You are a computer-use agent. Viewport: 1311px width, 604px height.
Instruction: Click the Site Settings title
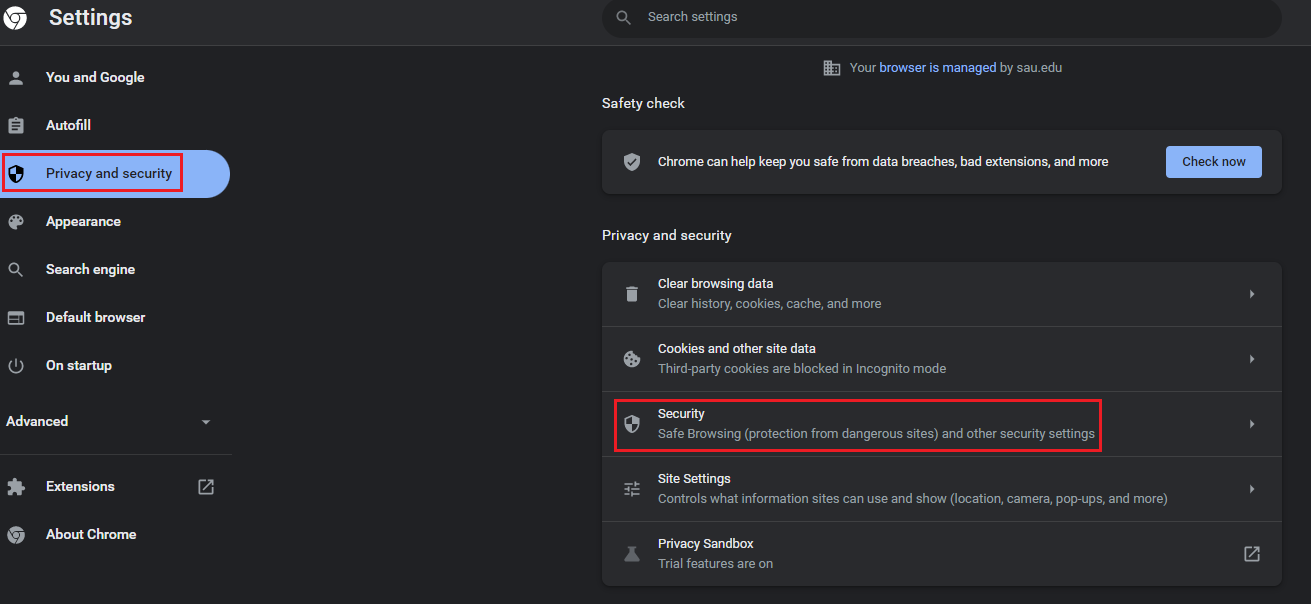[694, 479]
